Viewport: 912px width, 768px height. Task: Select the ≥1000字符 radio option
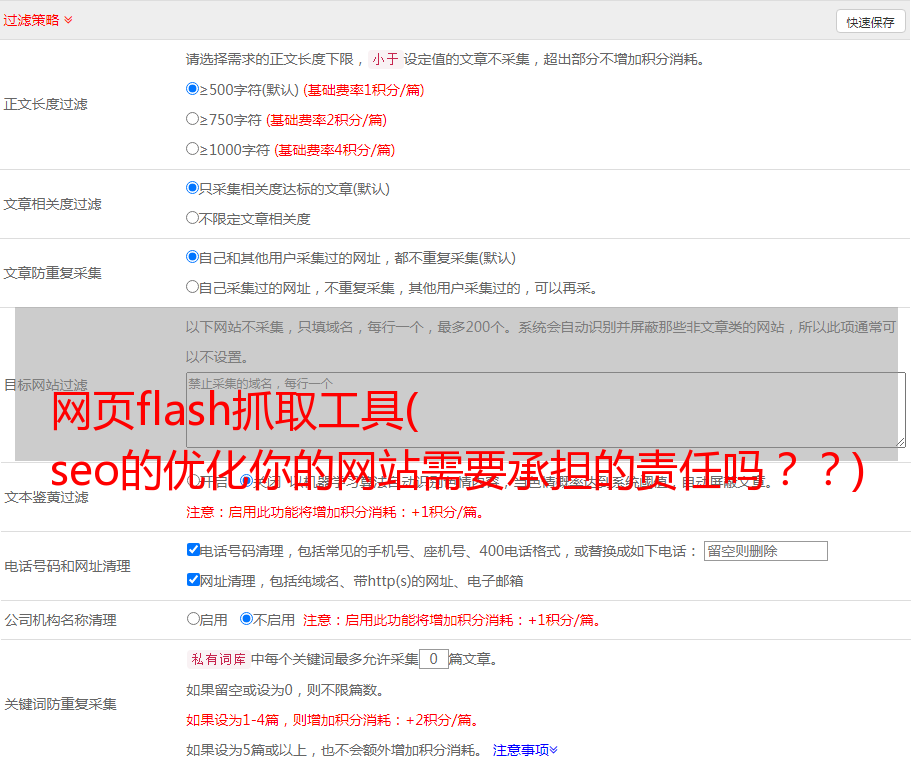[192, 148]
